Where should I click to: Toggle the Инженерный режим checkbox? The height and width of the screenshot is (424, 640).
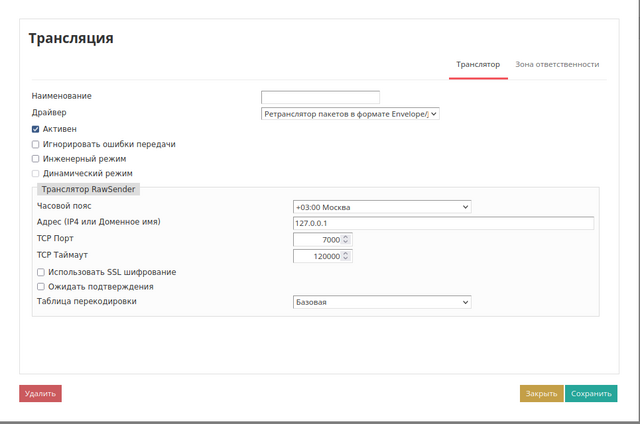point(36,158)
